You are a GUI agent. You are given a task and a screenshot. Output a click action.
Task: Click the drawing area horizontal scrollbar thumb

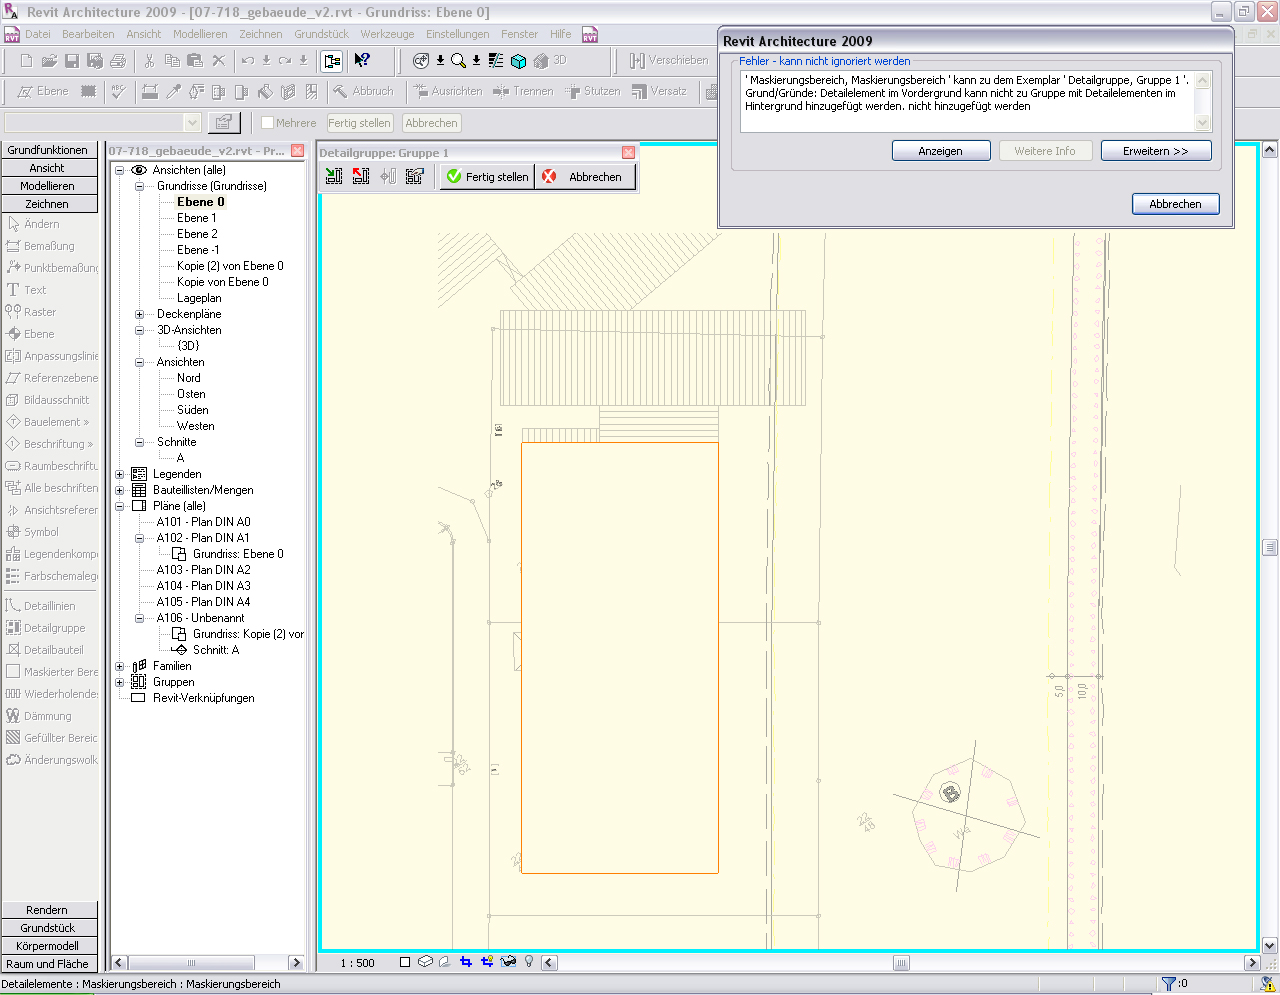pyautogui.click(x=901, y=963)
